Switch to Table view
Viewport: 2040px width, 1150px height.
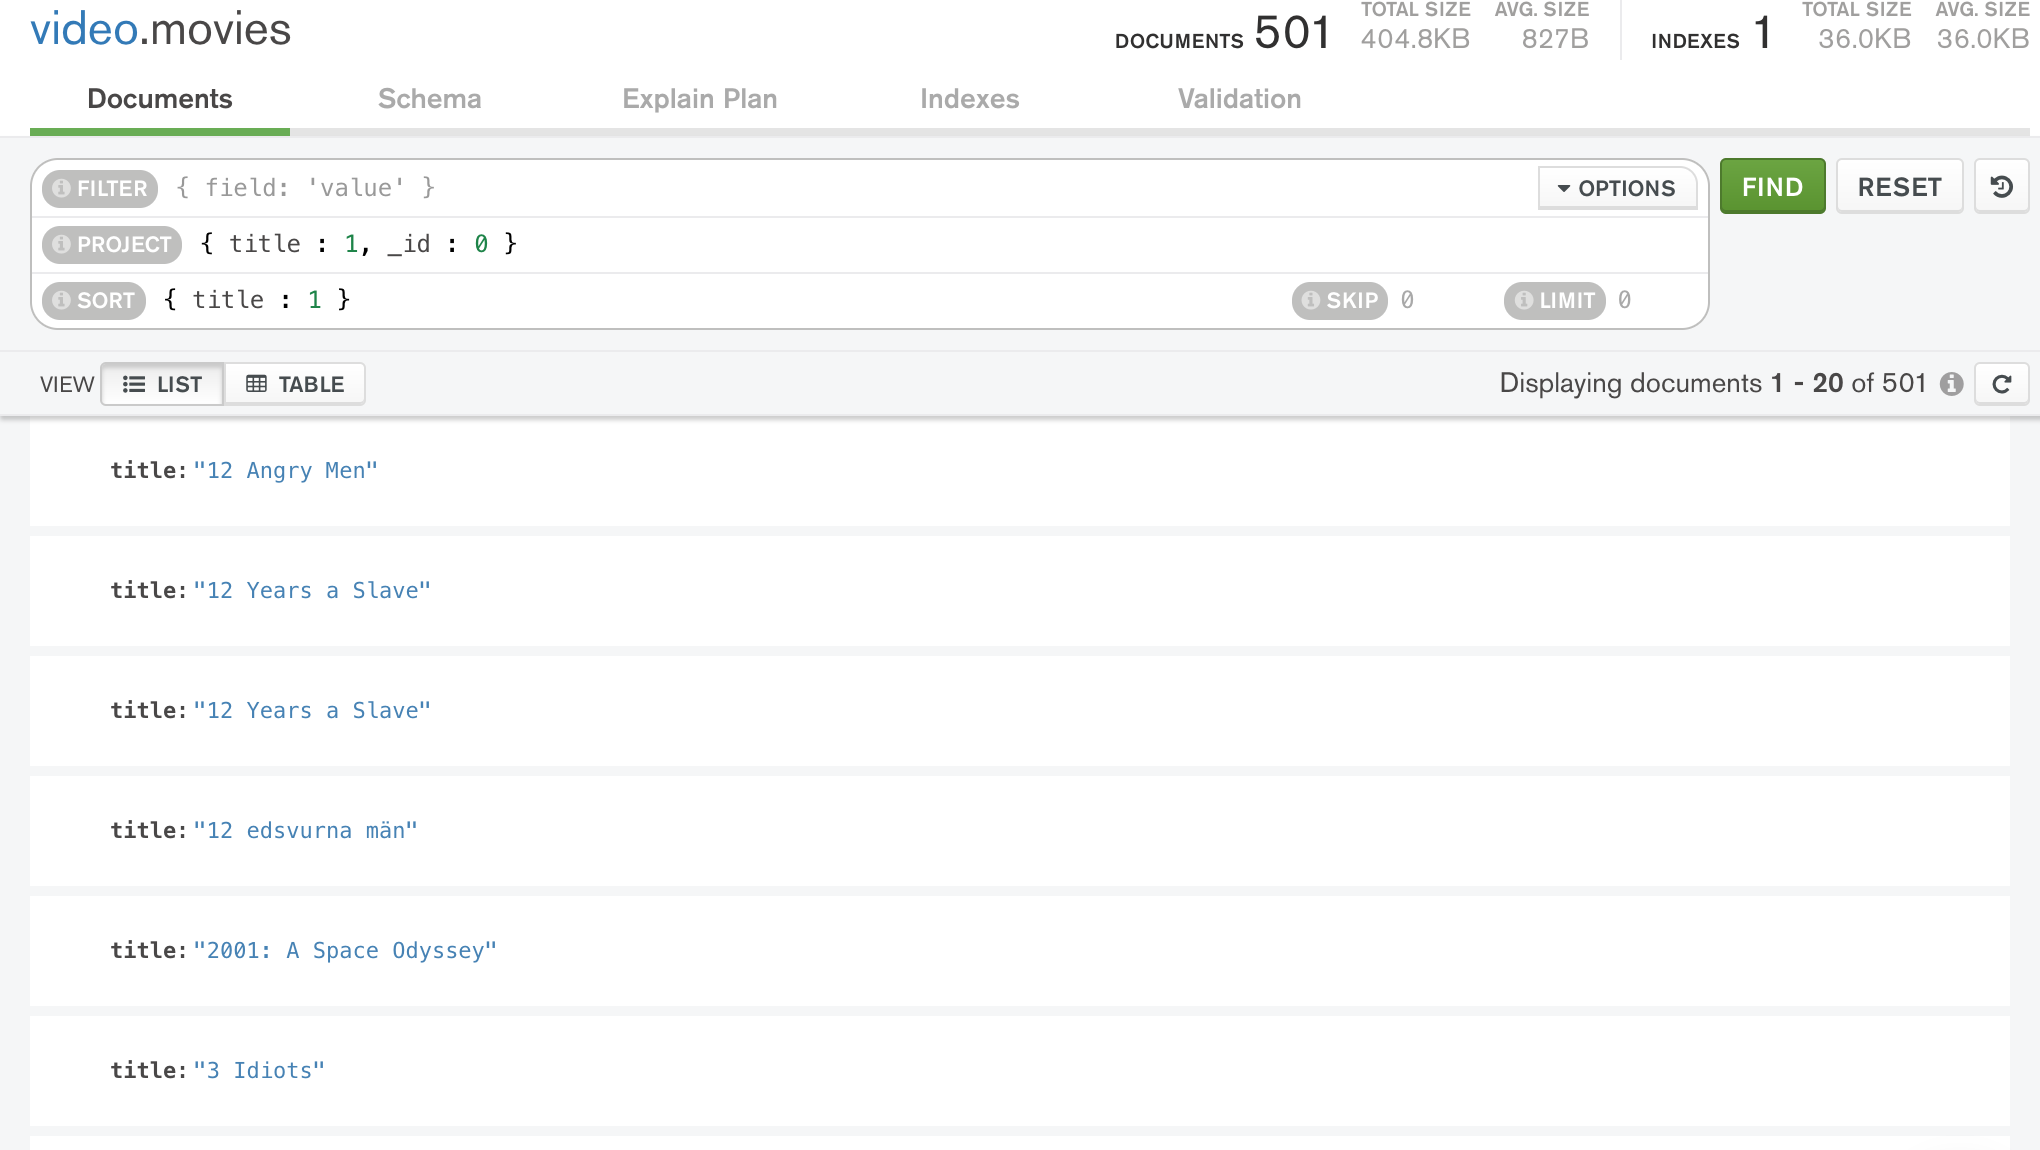tap(295, 384)
